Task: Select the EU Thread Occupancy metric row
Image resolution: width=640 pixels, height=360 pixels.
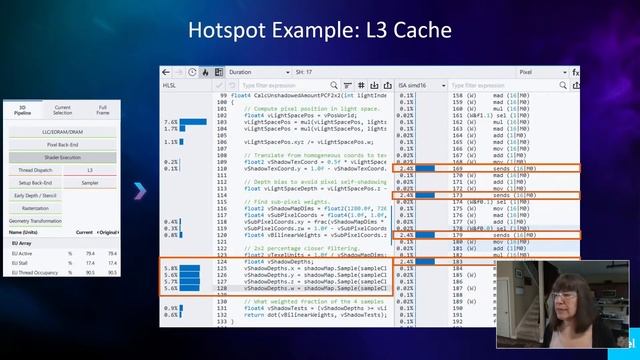Action: click(62, 273)
